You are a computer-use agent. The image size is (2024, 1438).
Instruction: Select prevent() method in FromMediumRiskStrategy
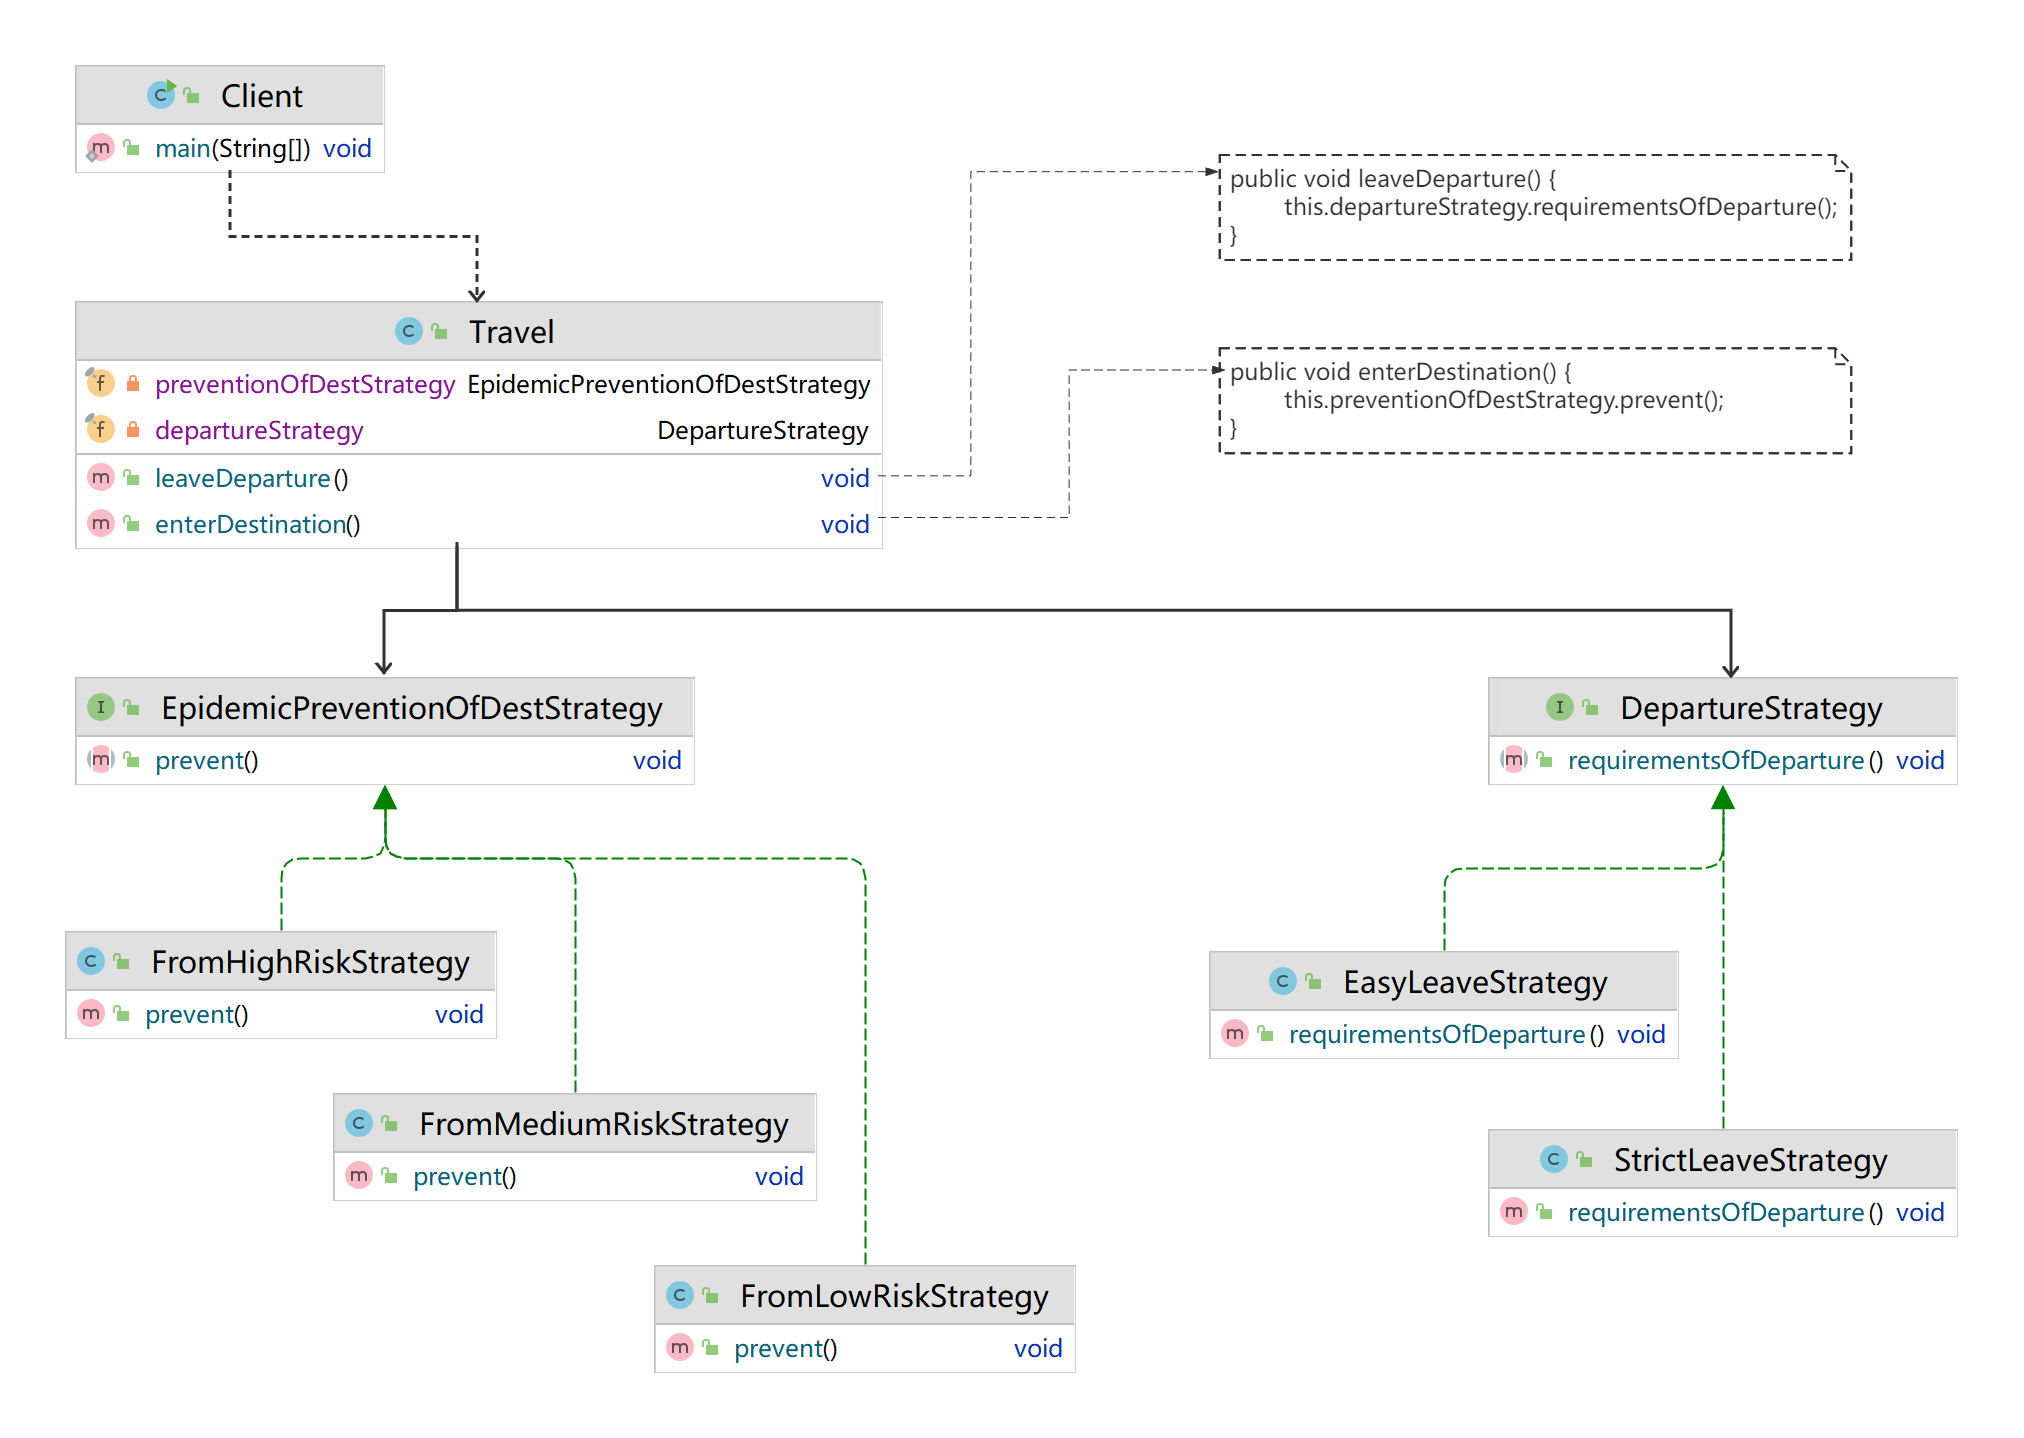click(x=464, y=1177)
